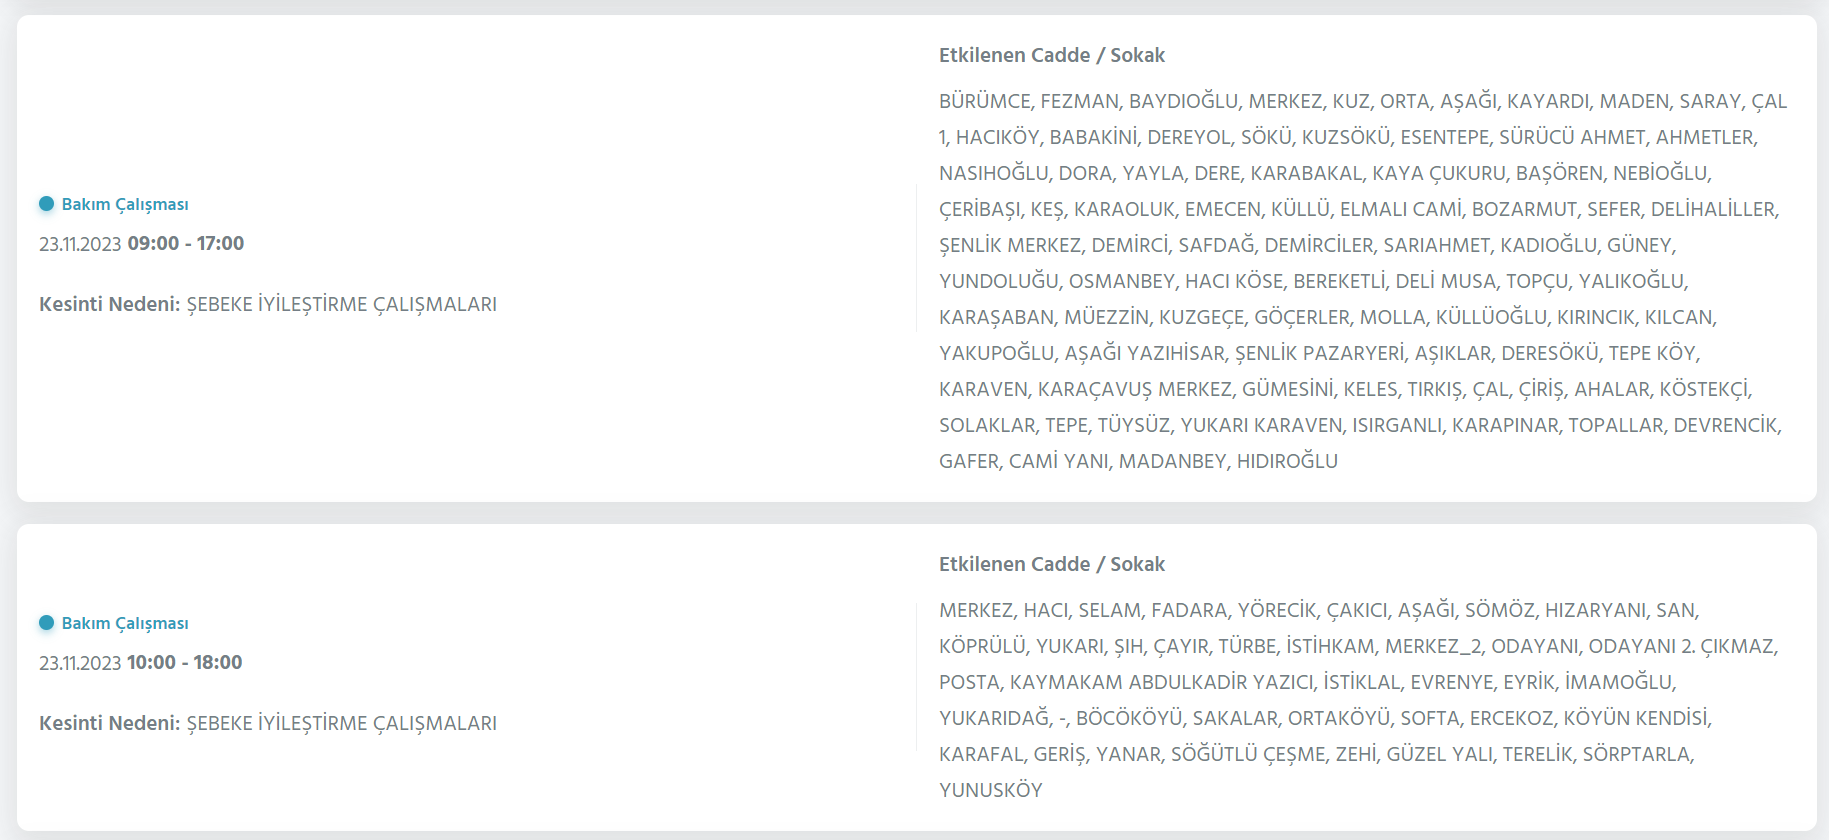Click the YUNUSKÖY entry ending the second list
The height and width of the screenshot is (840, 1829).
pyautogui.click(x=991, y=790)
